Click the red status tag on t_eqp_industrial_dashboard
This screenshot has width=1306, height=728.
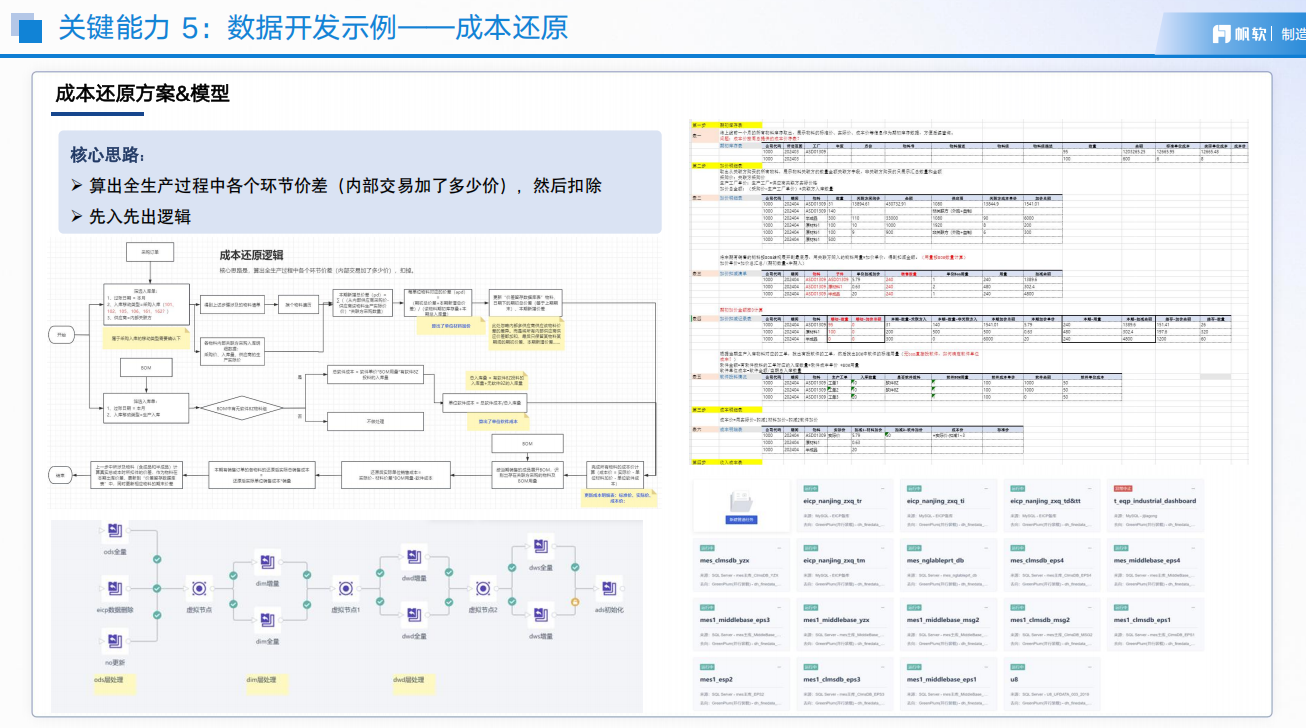1122,487
